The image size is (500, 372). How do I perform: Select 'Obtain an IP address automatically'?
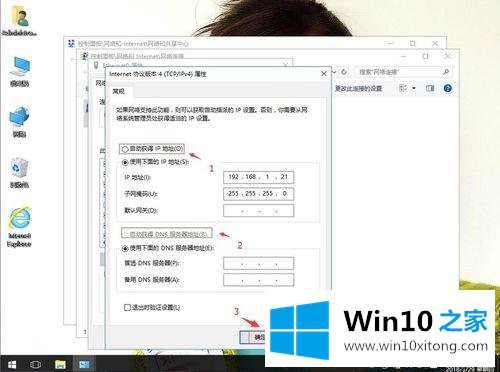click(152, 149)
